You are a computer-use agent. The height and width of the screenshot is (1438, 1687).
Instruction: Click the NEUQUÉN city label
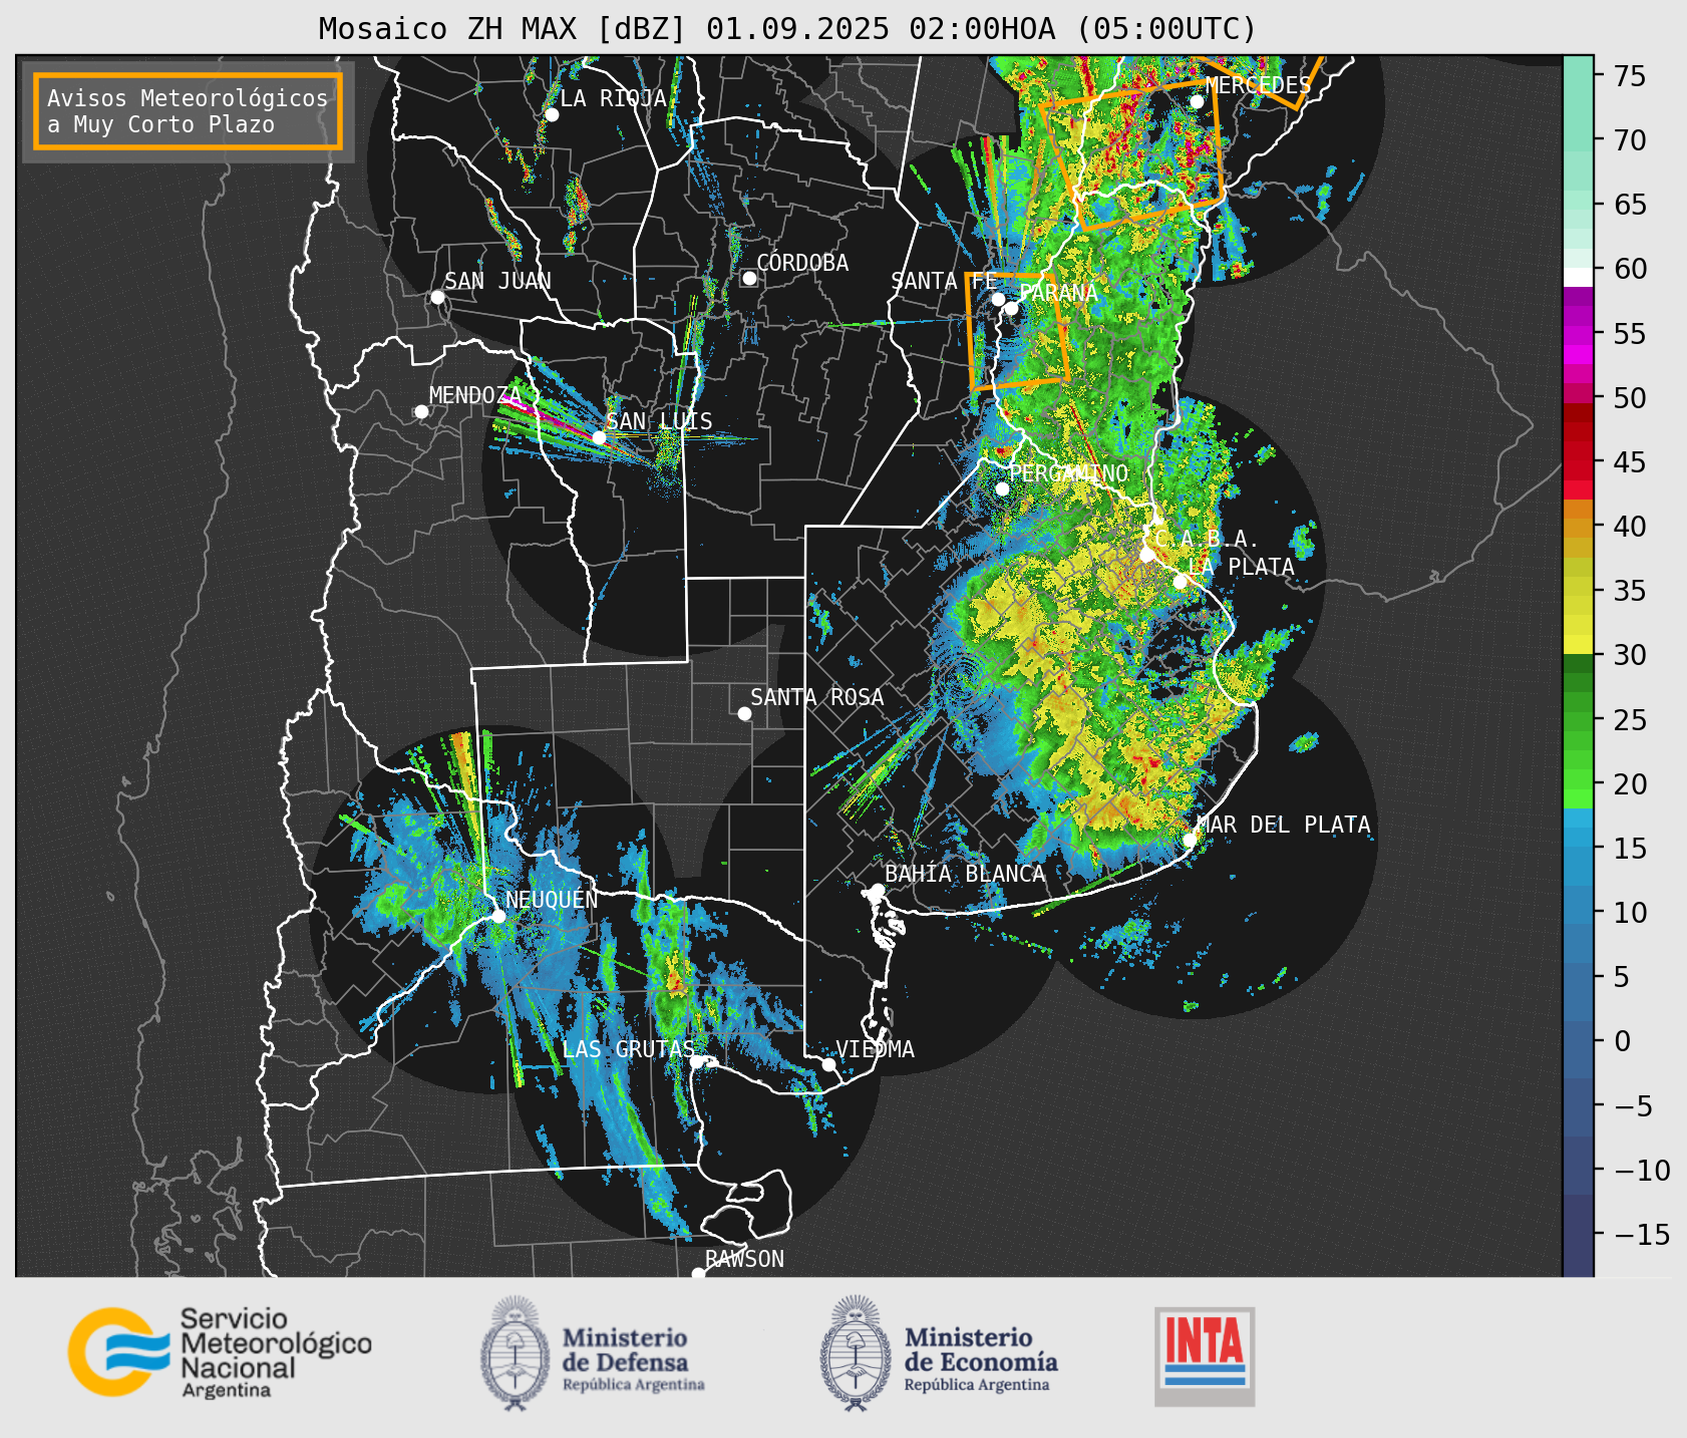click(x=552, y=900)
